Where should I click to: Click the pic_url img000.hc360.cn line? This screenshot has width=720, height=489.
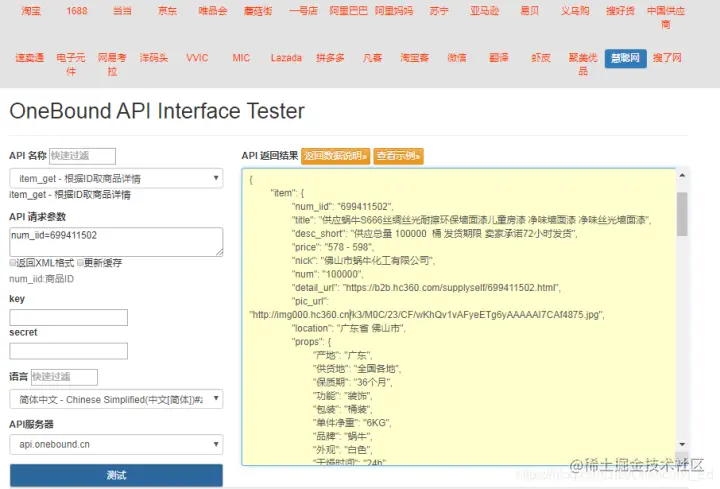point(427,315)
